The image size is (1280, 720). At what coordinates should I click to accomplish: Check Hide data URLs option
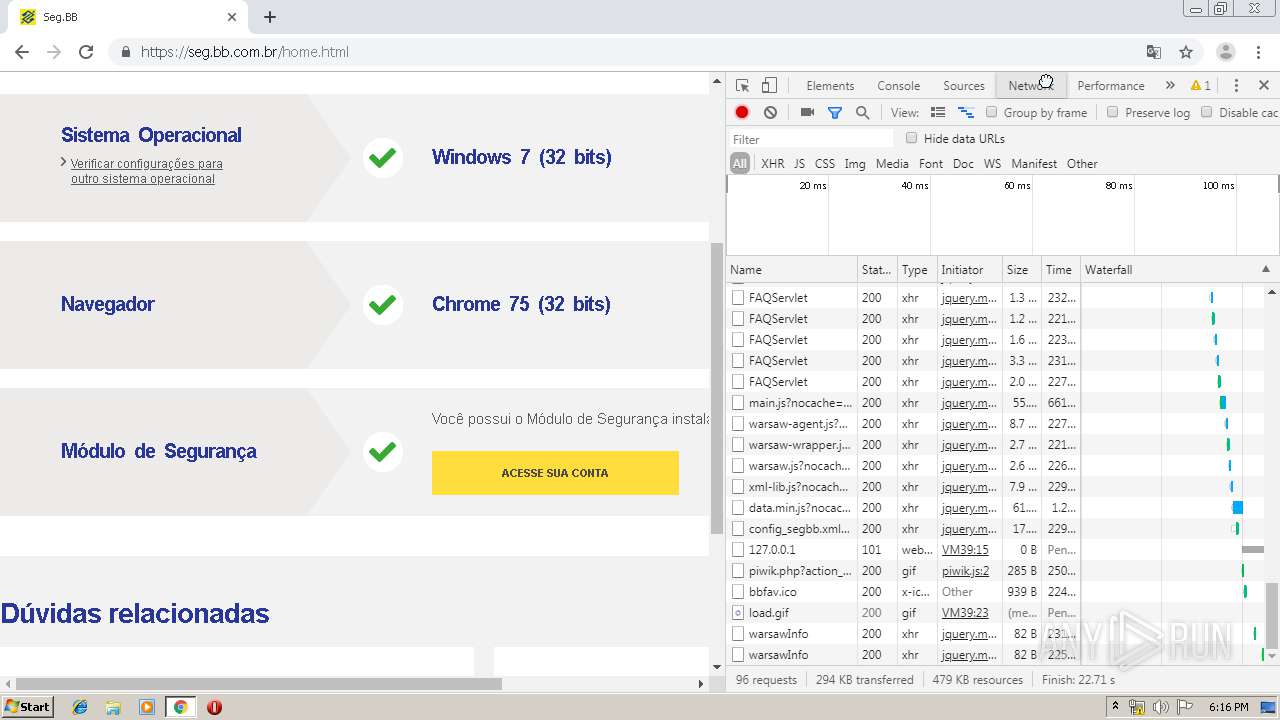click(911, 138)
